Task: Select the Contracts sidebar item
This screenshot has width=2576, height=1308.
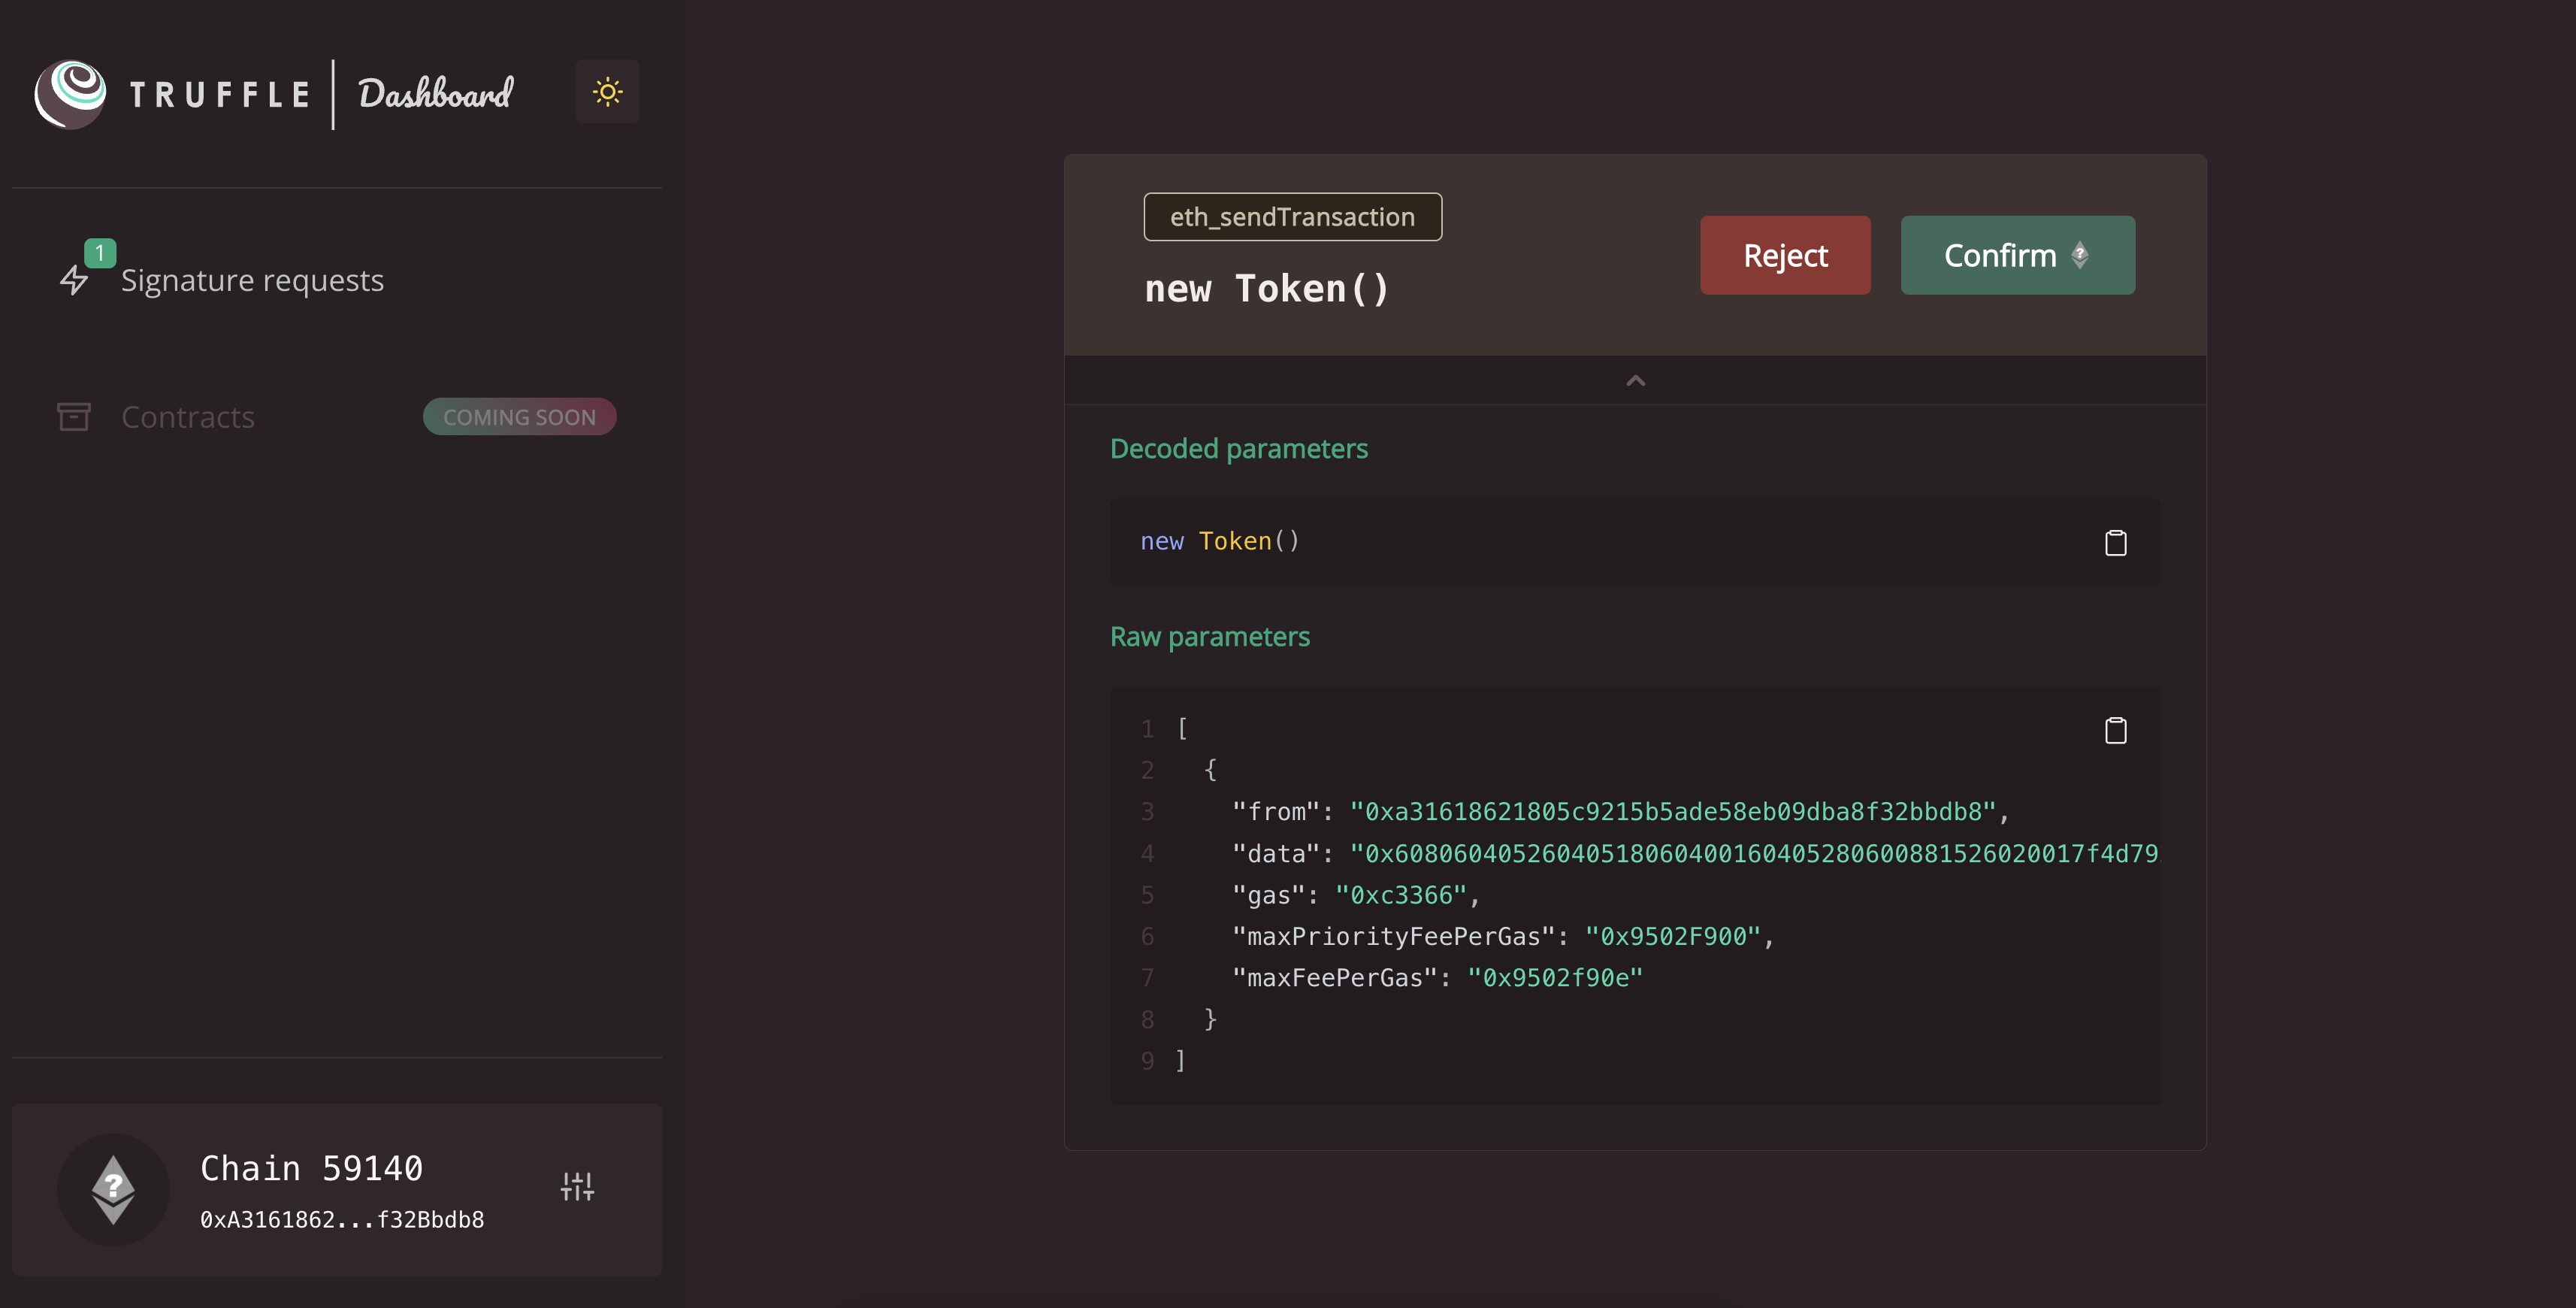Action: (x=188, y=417)
